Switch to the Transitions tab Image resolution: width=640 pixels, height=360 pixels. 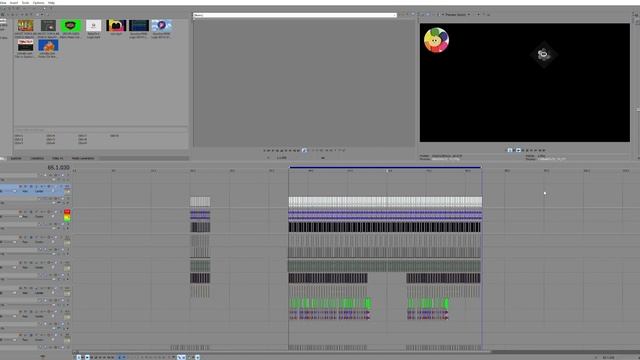[x=37, y=158]
